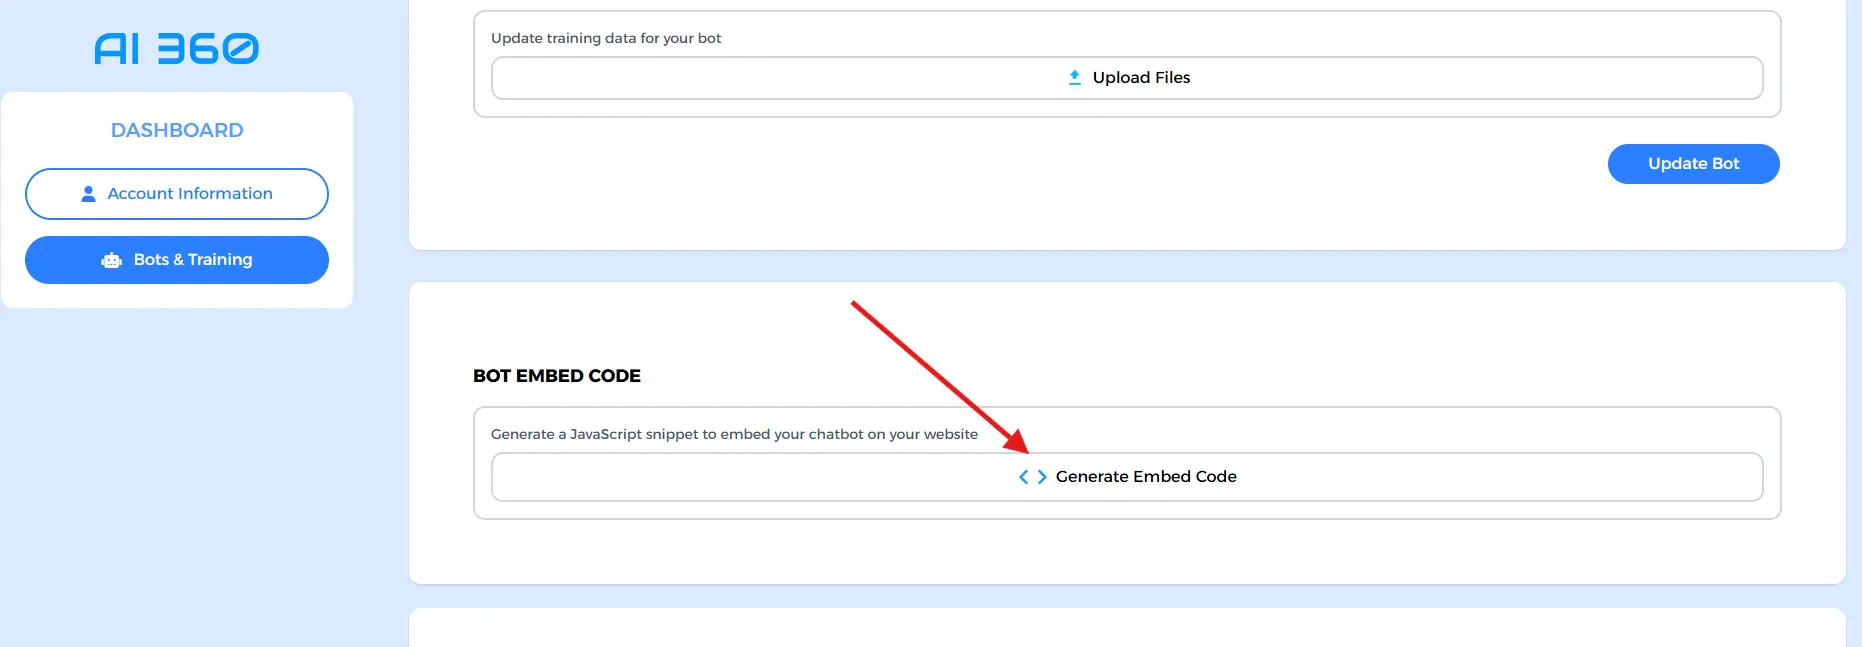Click the BOT EMBED CODE heading
Viewport: 1862px width, 647px height.
(x=557, y=376)
